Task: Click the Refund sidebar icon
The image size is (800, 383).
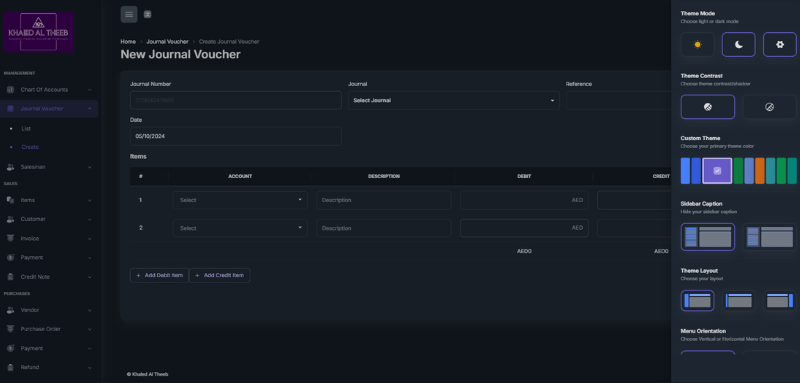Action: coord(10,367)
